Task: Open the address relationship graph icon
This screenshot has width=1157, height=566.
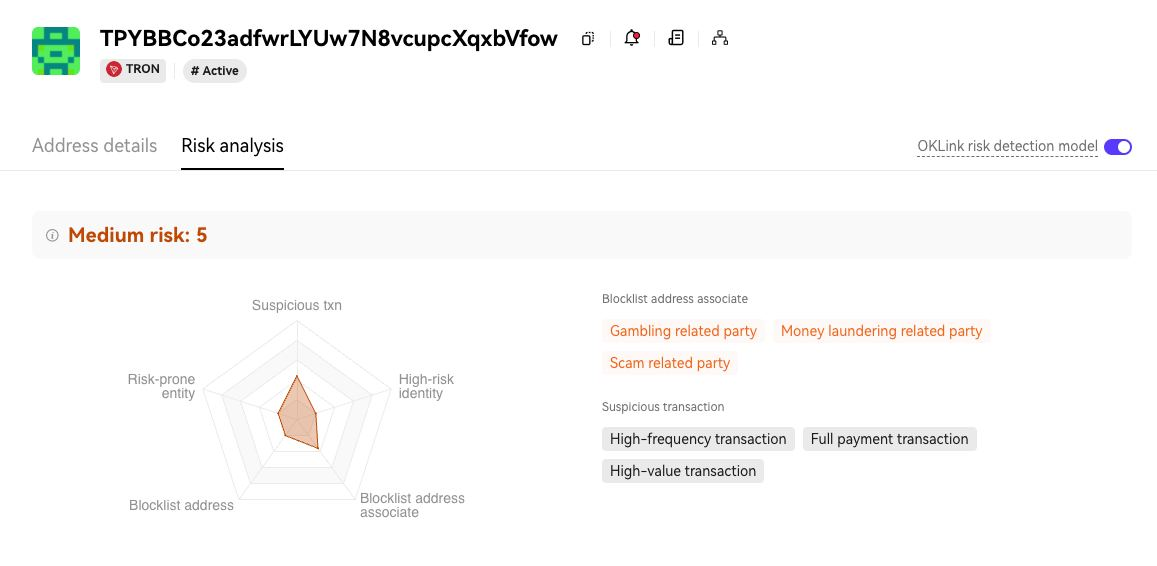Action: click(720, 39)
